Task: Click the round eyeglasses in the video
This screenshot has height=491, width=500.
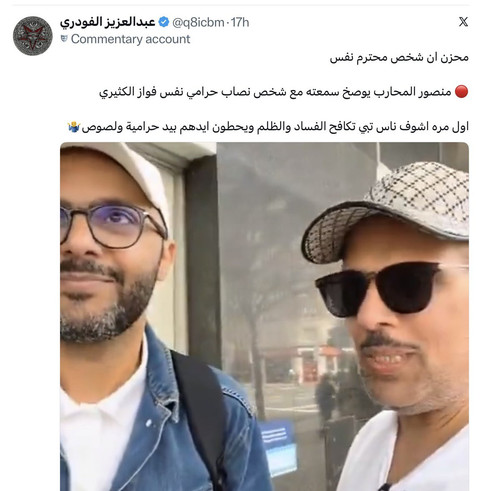Action: tap(113, 224)
